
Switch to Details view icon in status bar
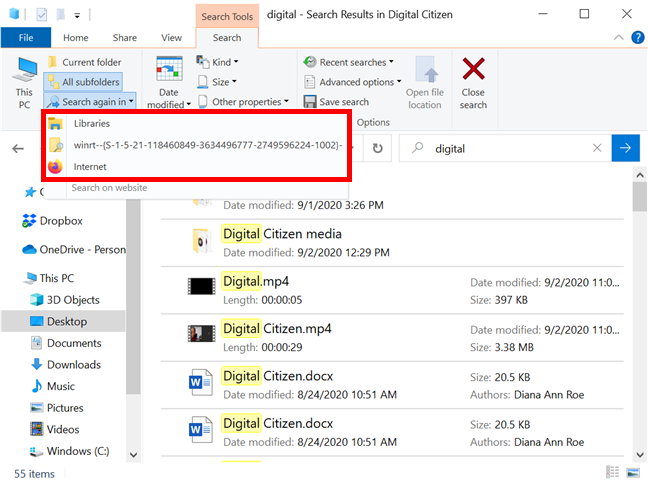click(612, 472)
